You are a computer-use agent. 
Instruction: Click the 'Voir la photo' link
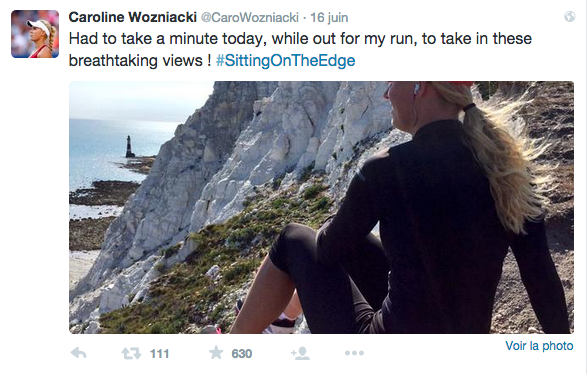point(539,346)
